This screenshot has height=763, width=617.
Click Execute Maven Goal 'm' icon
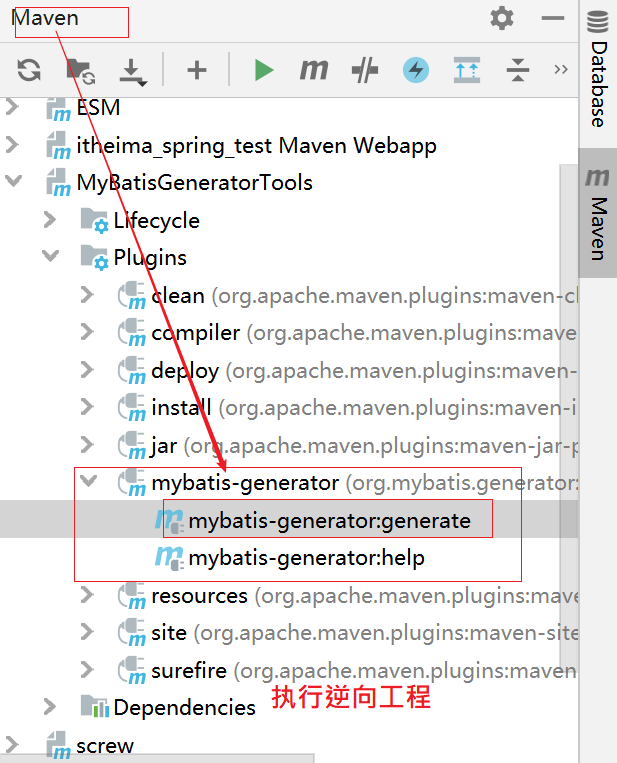click(314, 70)
